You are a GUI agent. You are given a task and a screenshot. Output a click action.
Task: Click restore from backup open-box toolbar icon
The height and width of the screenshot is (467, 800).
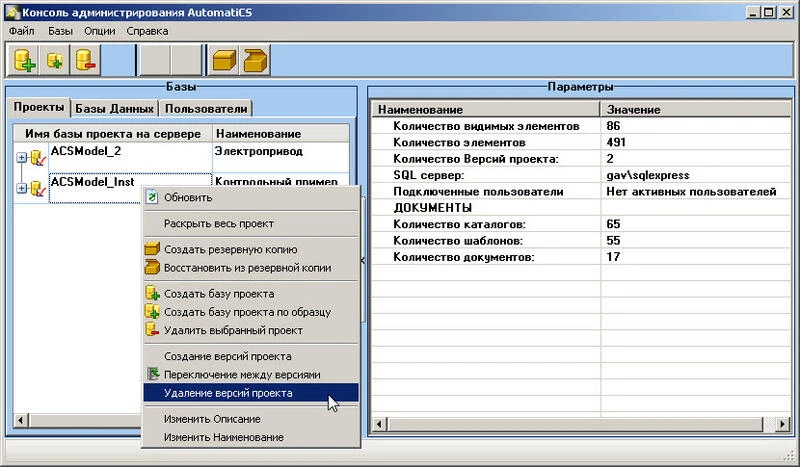[x=255, y=60]
